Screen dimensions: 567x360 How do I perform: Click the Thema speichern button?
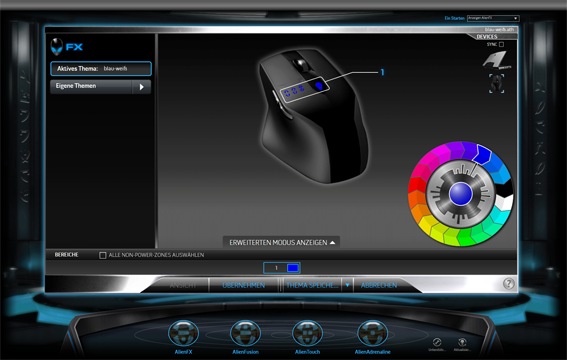coord(312,285)
